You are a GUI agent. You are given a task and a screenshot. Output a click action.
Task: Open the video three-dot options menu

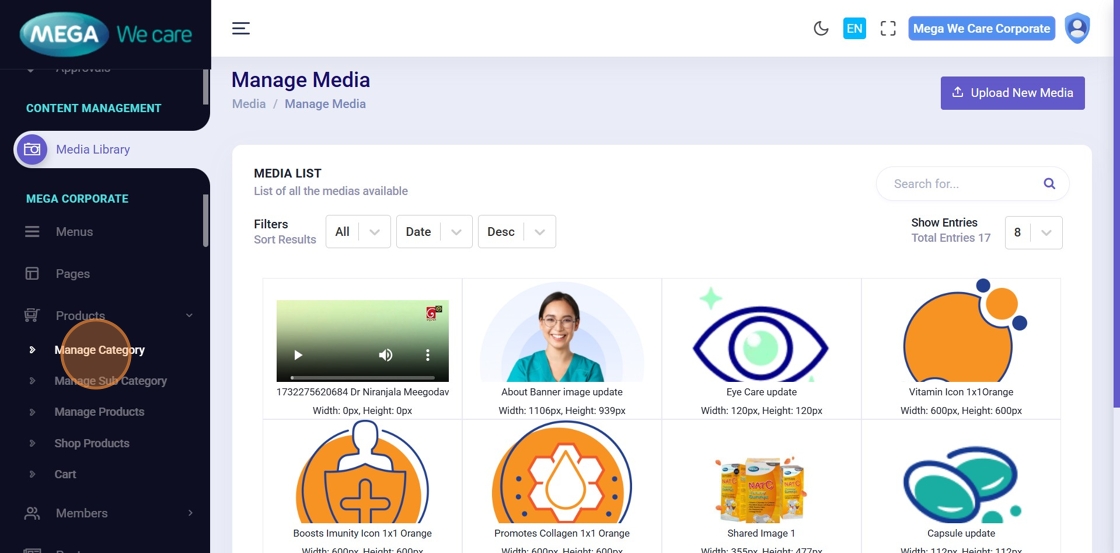(427, 355)
